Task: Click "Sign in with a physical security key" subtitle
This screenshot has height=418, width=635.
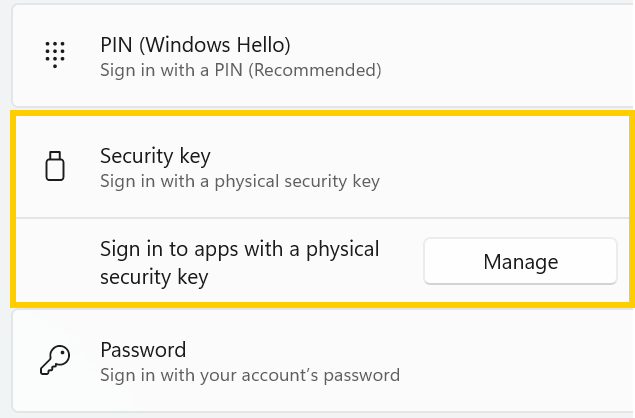Action: tap(240, 182)
